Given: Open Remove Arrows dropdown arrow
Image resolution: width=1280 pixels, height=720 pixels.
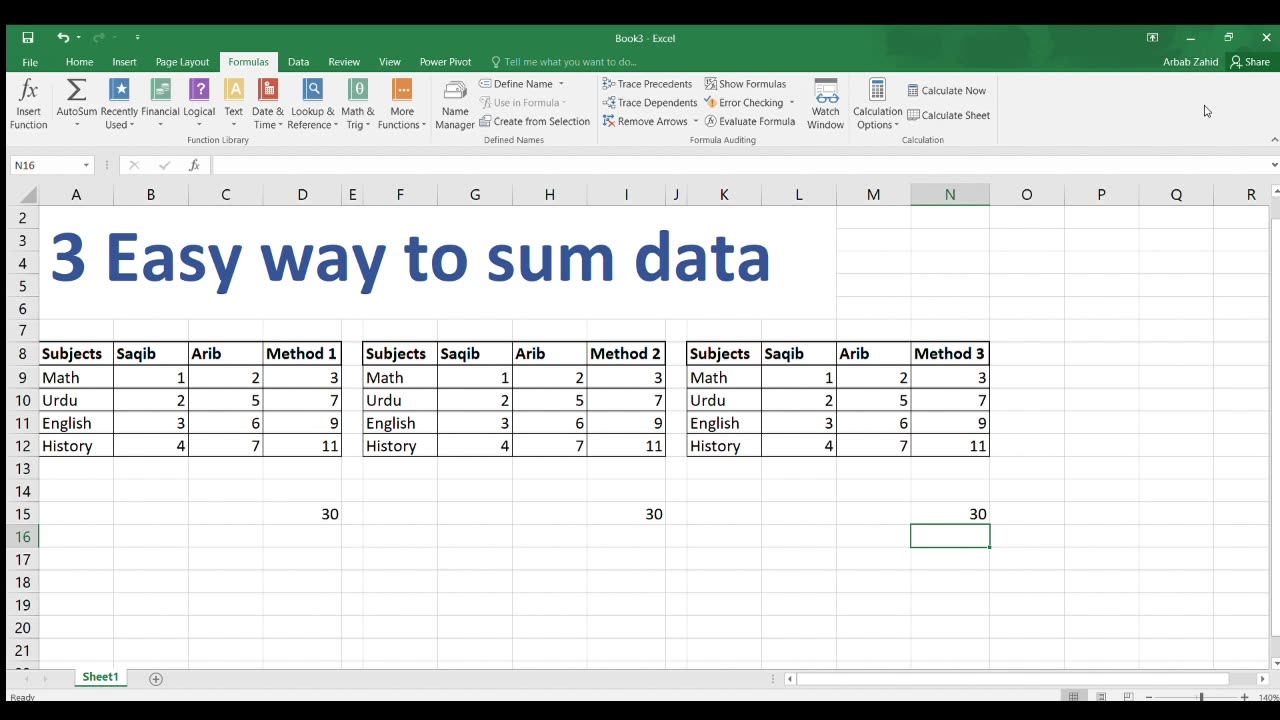Looking at the screenshot, I should (x=695, y=122).
